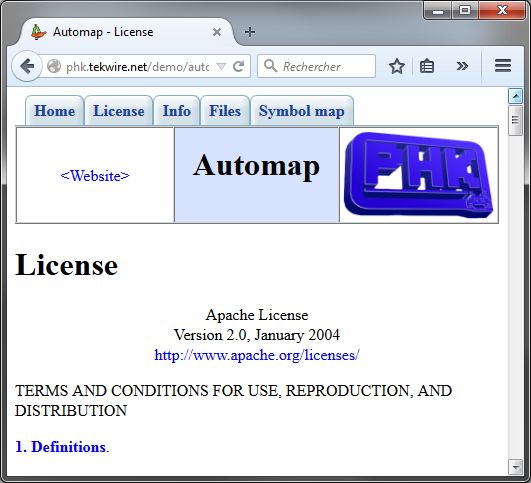Image resolution: width=531 pixels, height=483 pixels.
Task: Click the globe site identity icon
Action: pos(54,66)
